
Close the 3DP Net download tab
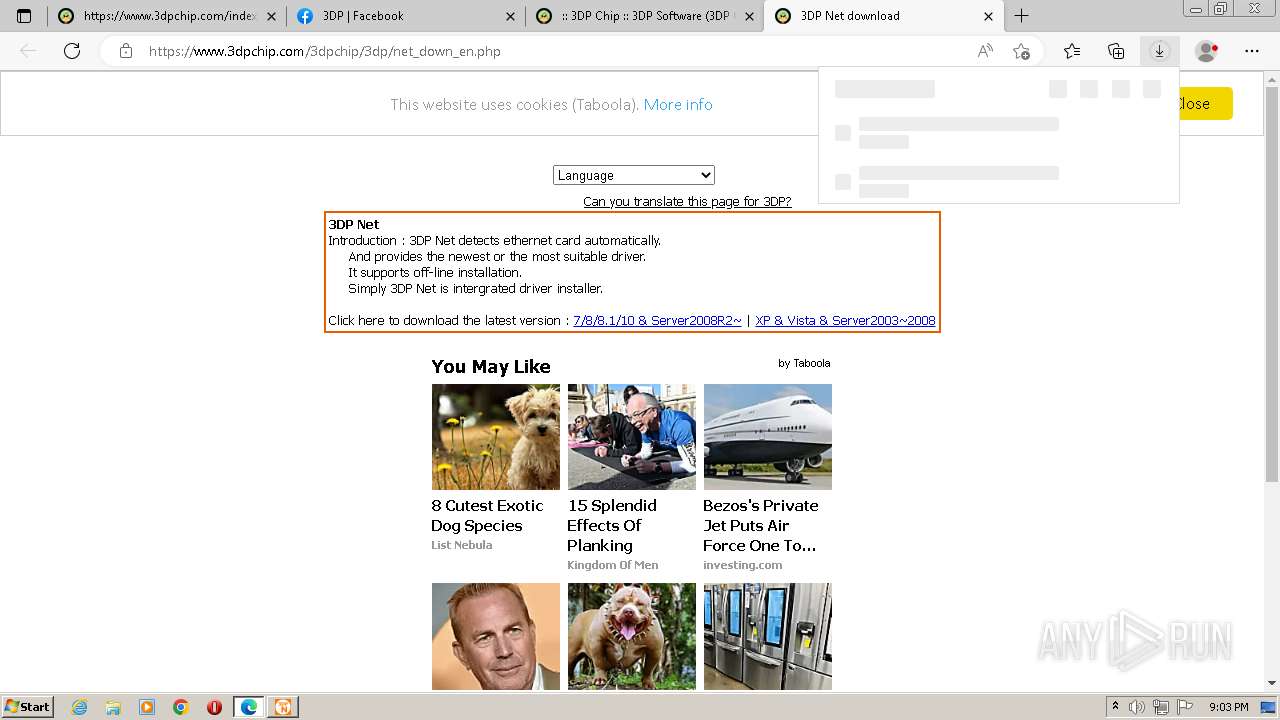pyautogui.click(x=989, y=16)
